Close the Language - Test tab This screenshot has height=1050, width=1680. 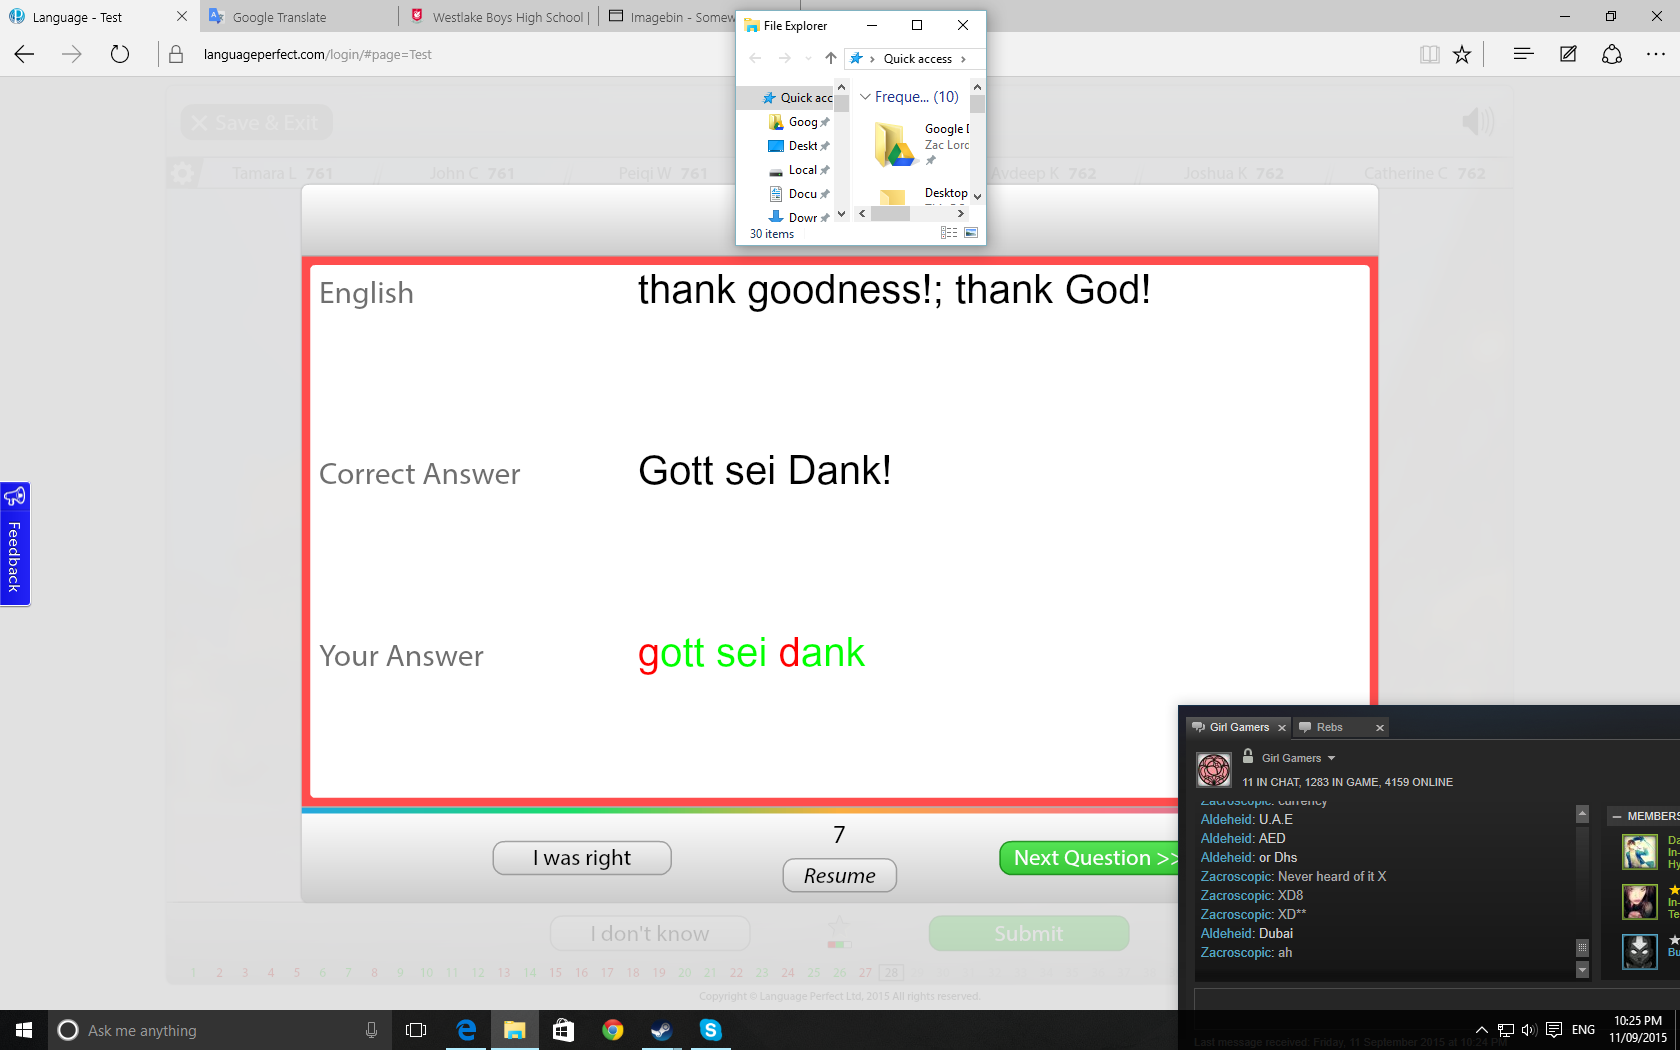tap(181, 17)
